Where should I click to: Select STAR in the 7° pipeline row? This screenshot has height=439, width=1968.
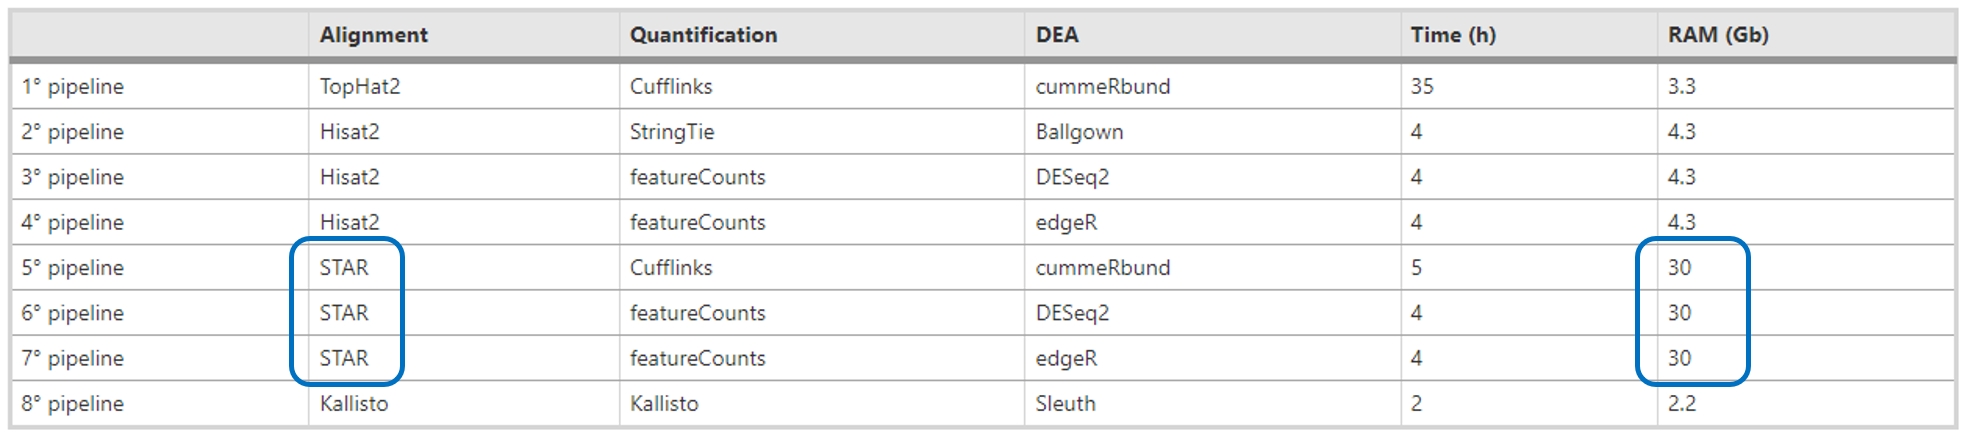click(x=344, y=358)
